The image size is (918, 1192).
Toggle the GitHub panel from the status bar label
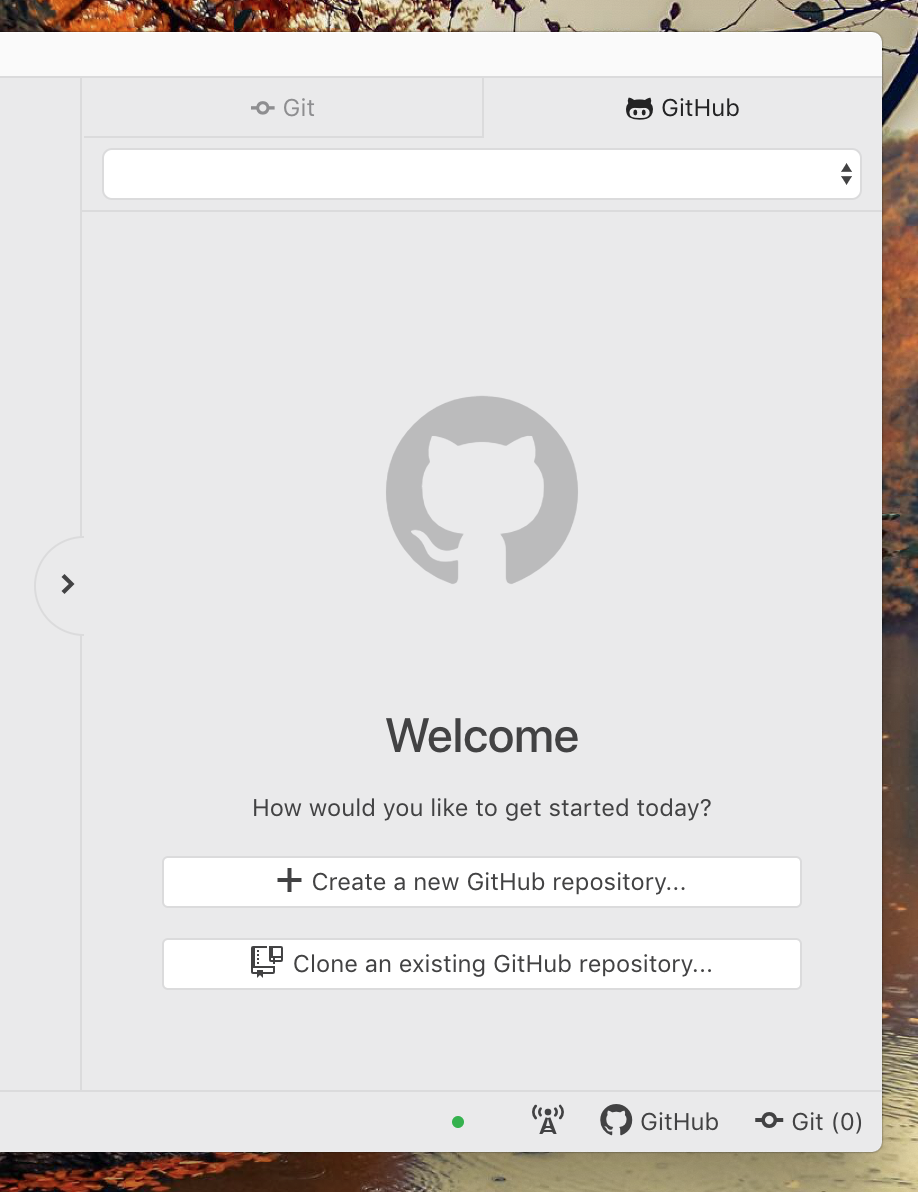(x=679, y=1122)
